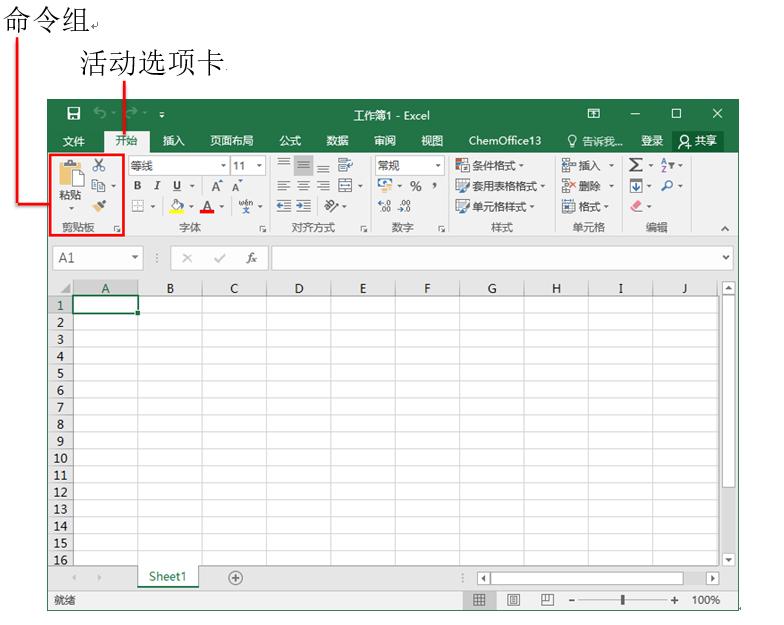Click Decrease Decimal icon
Screen dimensions: 784x625
404,206
